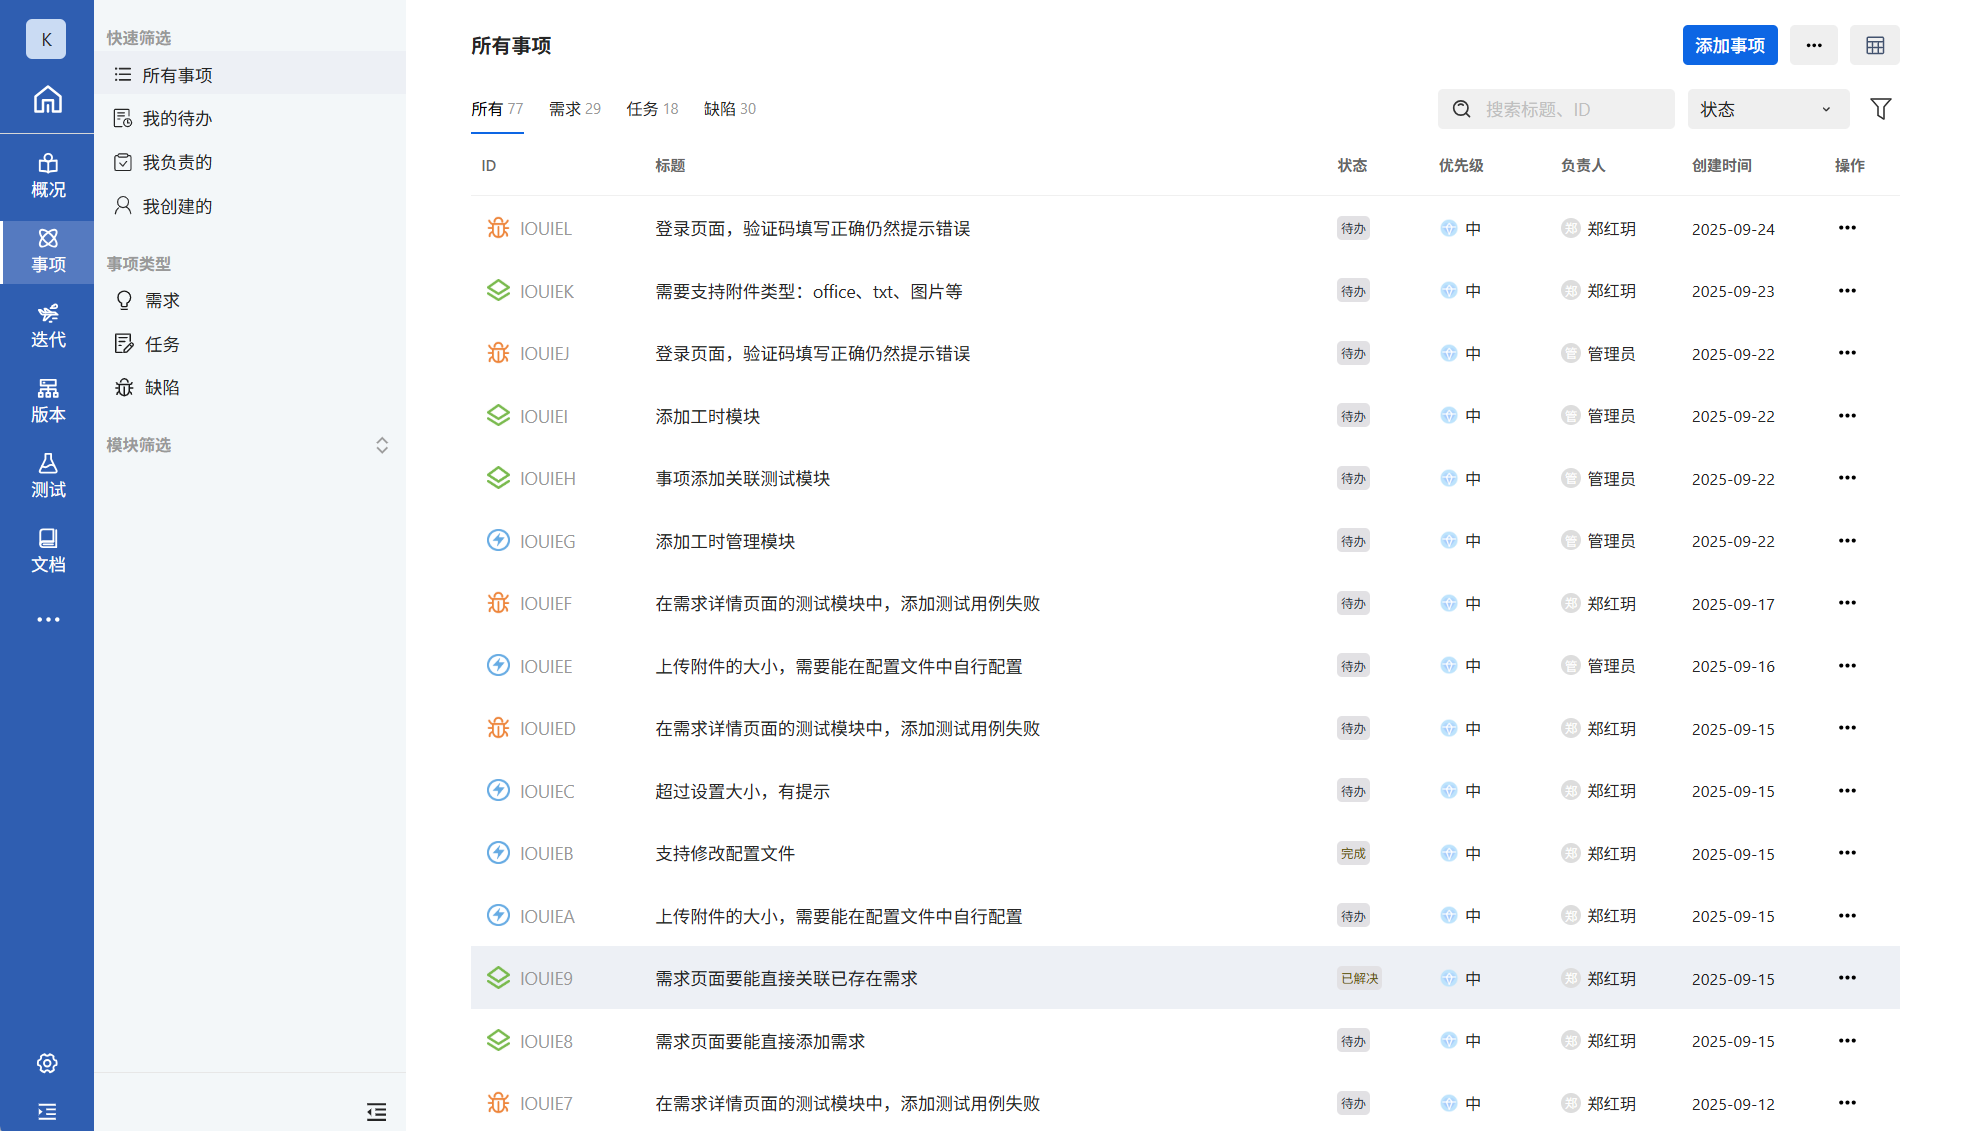This screenshot has width=1970, height=1131.
Task: Switch to the 缺陷 30 tab
Action: 729,109
